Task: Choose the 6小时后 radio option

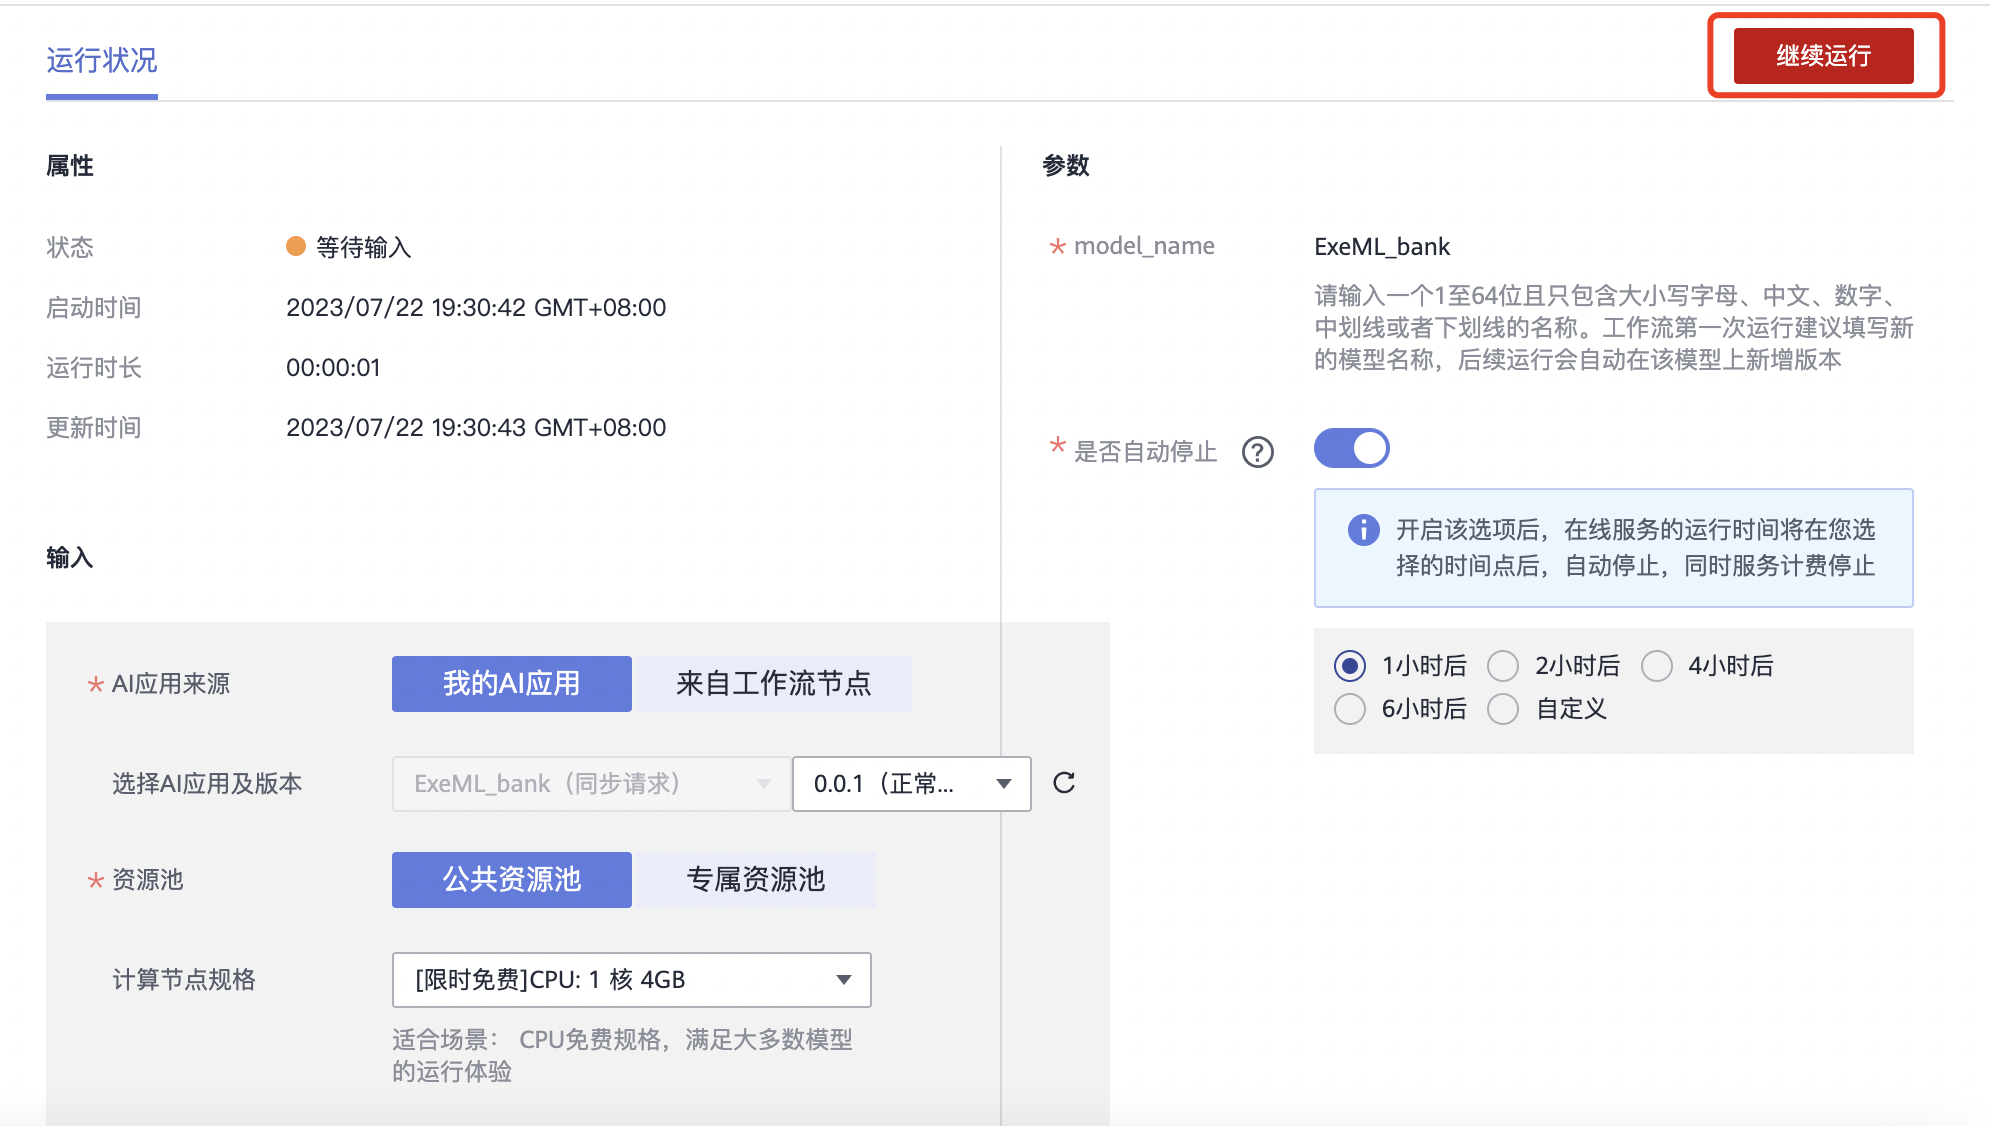Action: pyautogui.click(x=1350, y=709)
